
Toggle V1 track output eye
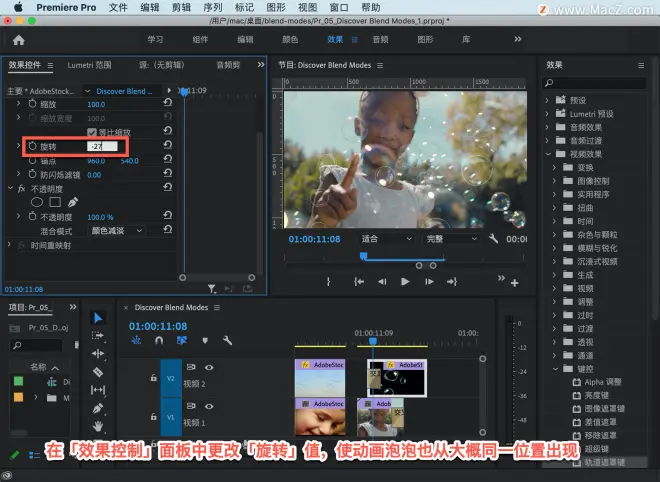point(209,406)
